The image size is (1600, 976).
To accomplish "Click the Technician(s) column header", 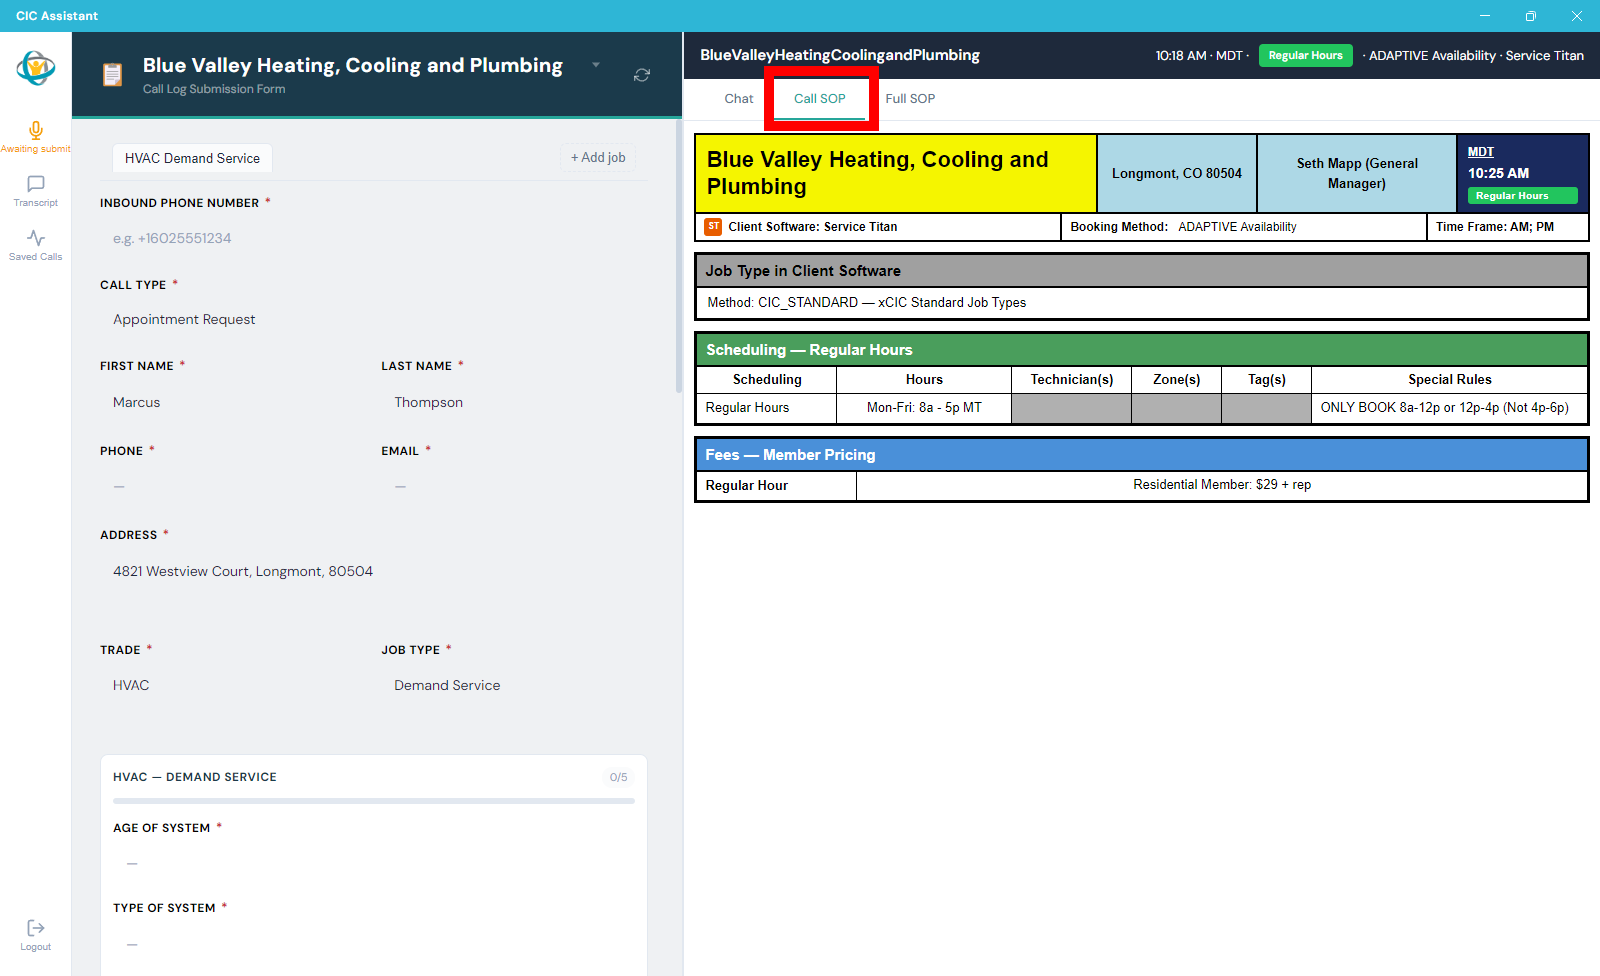I will (x=1071, y=380).
